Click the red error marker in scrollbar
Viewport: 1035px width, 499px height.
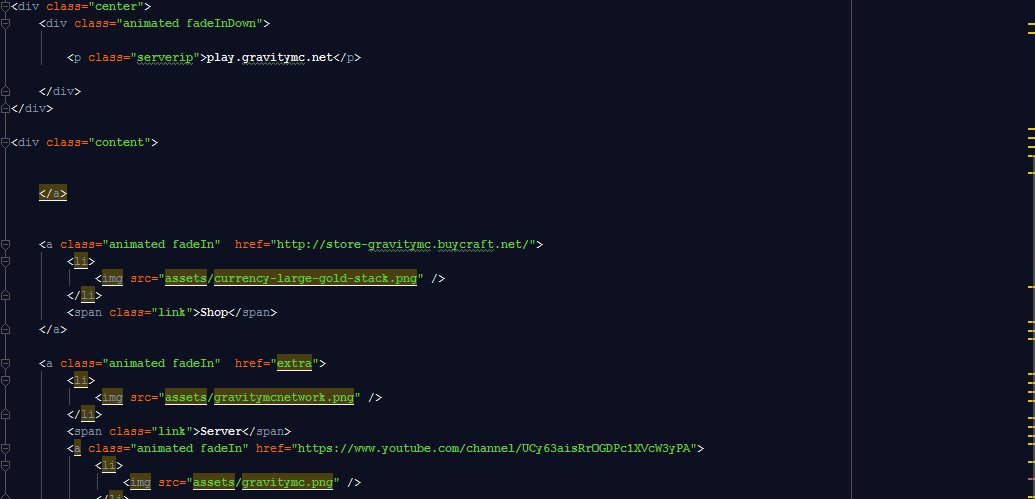pyautogui.click(x=1031, y=478)
